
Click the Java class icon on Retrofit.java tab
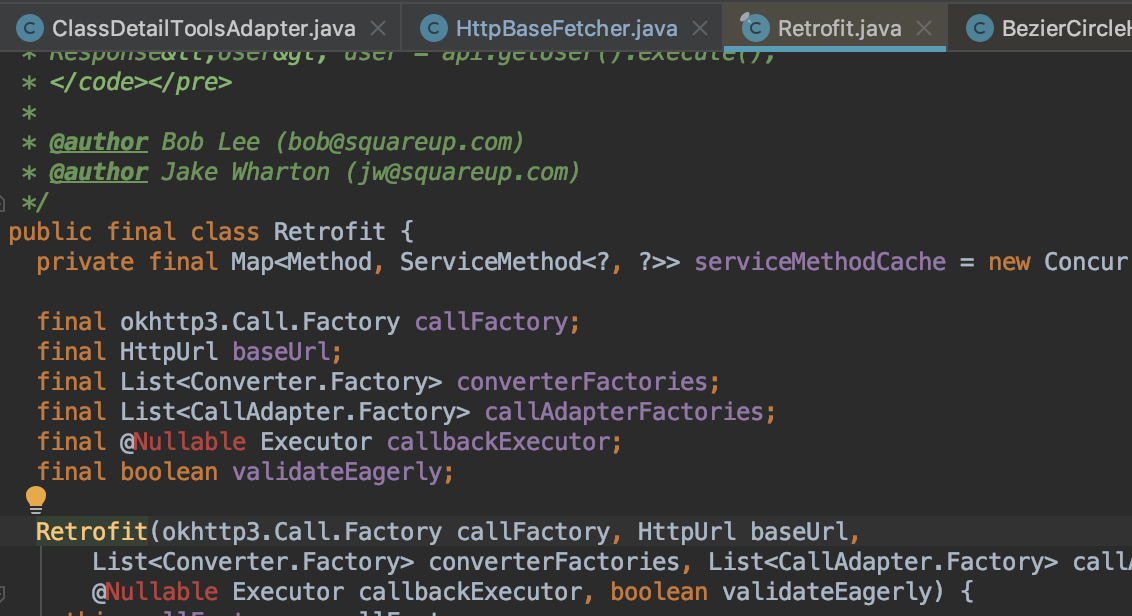click(756, 29)
